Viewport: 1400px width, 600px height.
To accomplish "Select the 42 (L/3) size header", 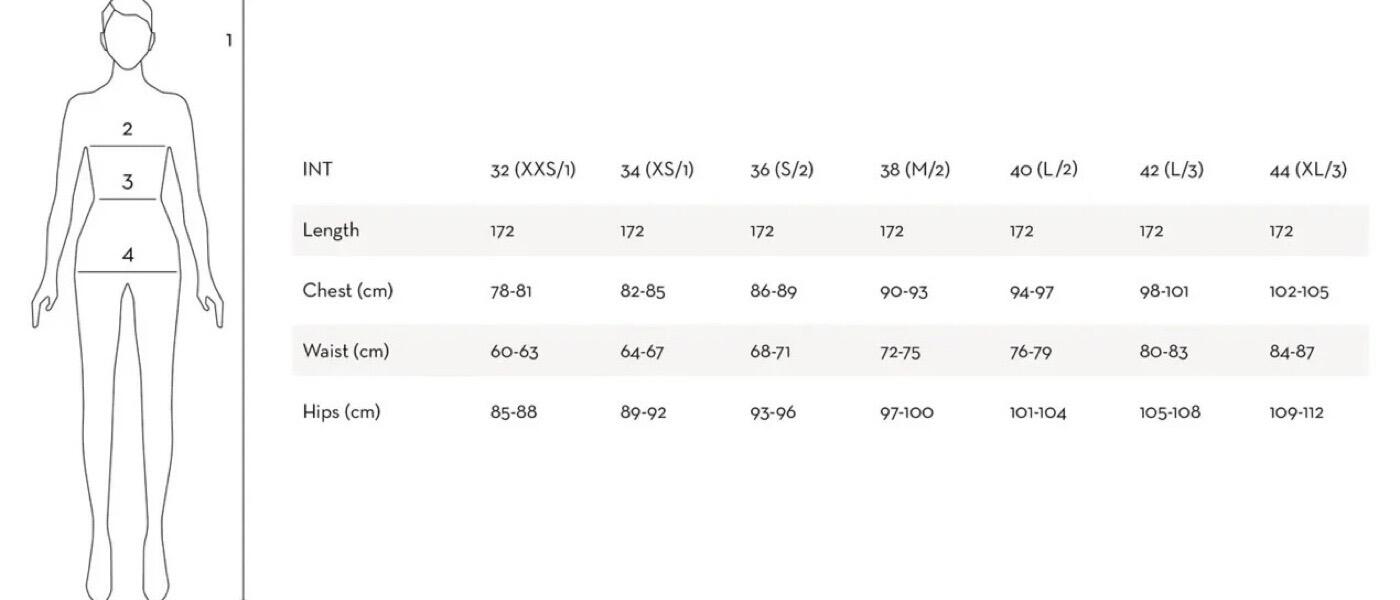I will tap(1172, 170).
